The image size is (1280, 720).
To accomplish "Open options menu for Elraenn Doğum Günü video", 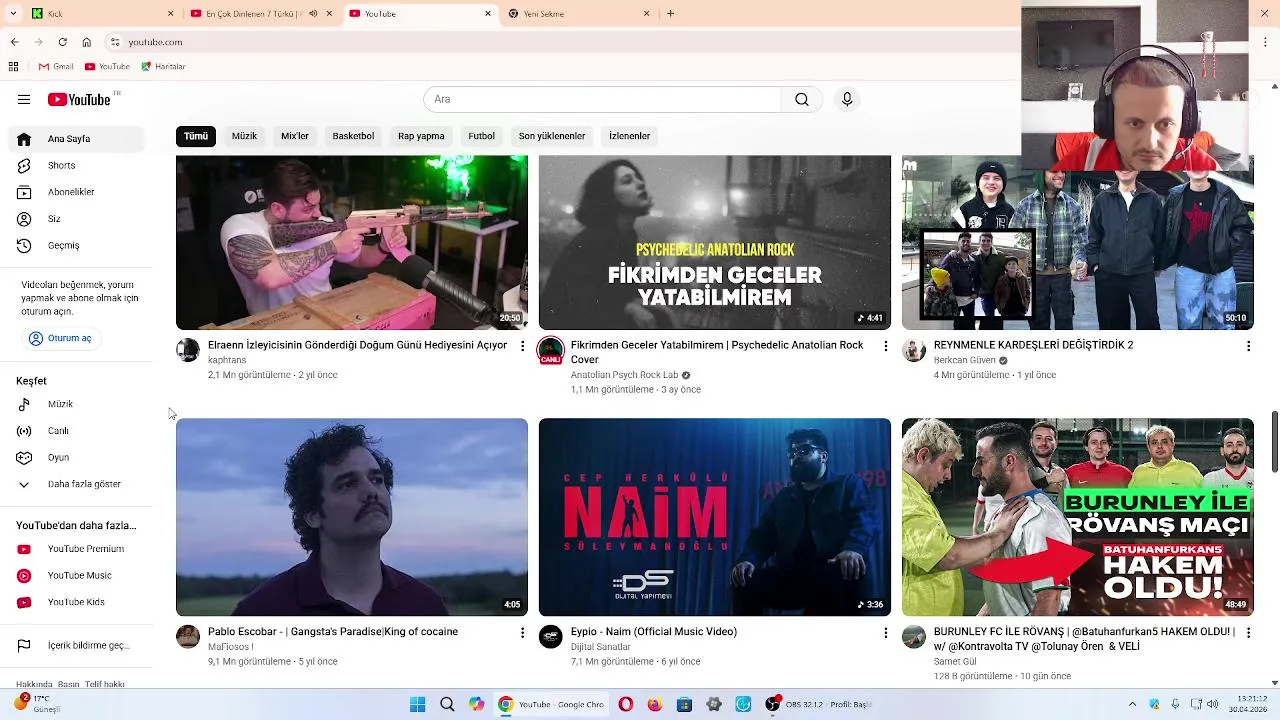I will (x=522, y=346).
